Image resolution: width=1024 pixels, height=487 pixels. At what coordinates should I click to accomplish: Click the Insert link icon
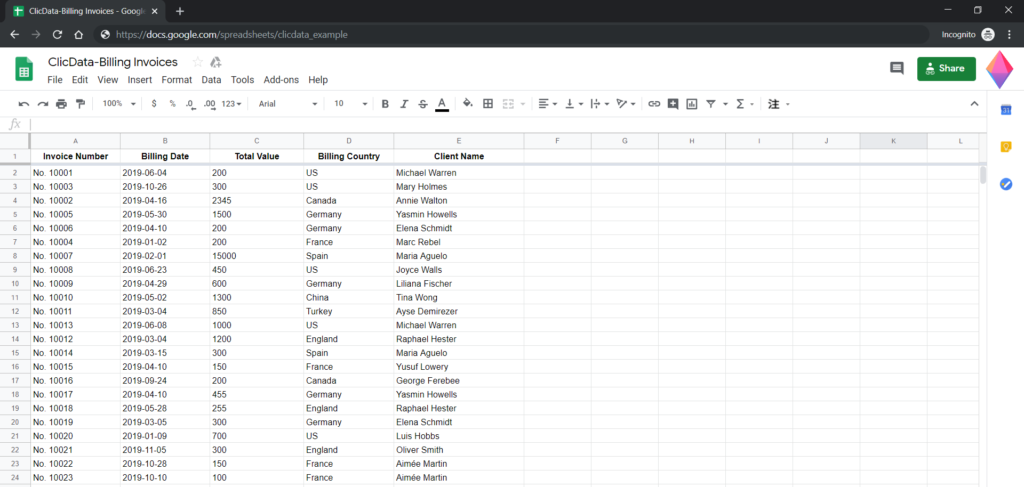click(654, 103)
